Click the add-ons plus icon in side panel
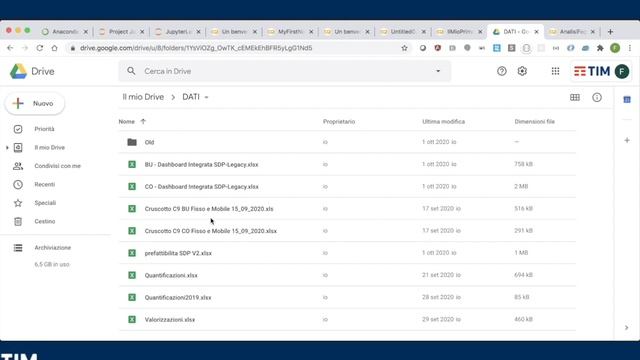The image size is (640, 360). [x=627, y=140]
